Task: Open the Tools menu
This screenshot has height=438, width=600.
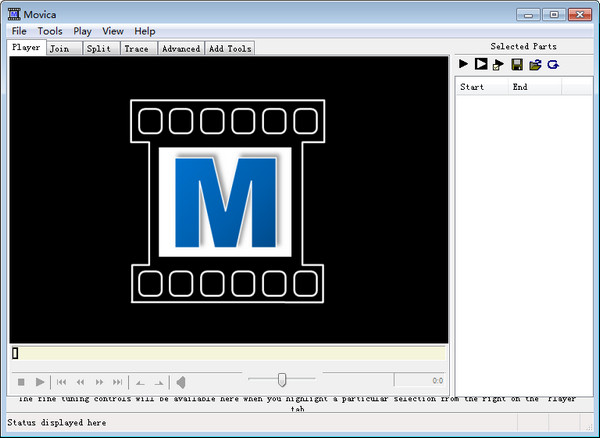Action: click(50, 31)
